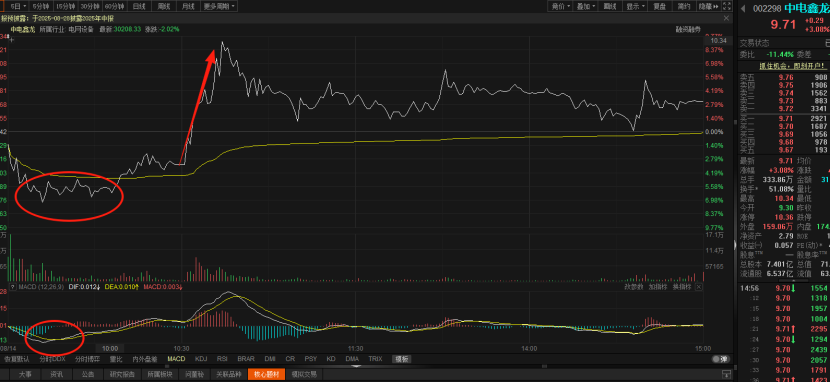Select the BRAR indicator tab
Image resolution: width=830 pixels, height=382 pixels.
click(246, 359)
